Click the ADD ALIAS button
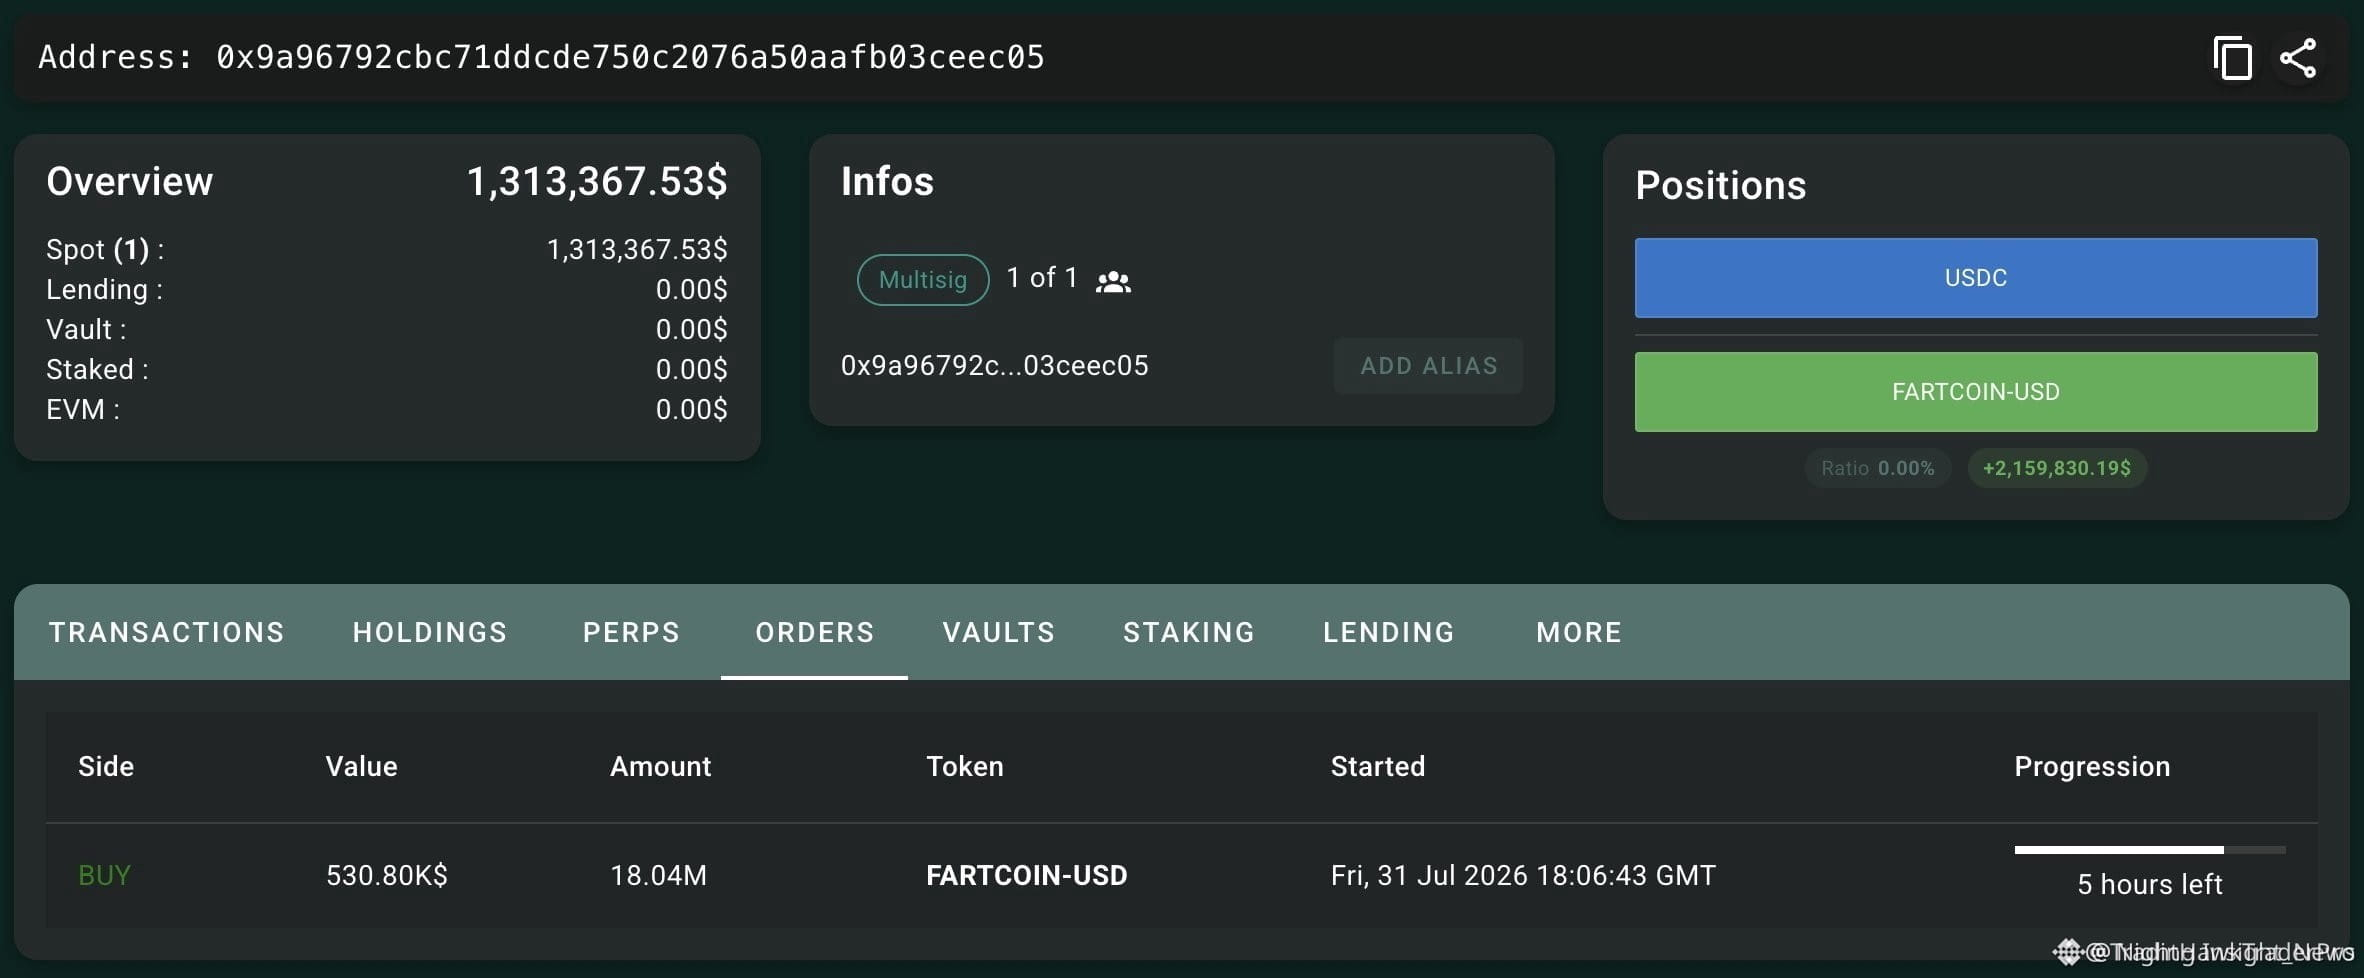The image size is (2364, 978). [x=1429, y=366]
